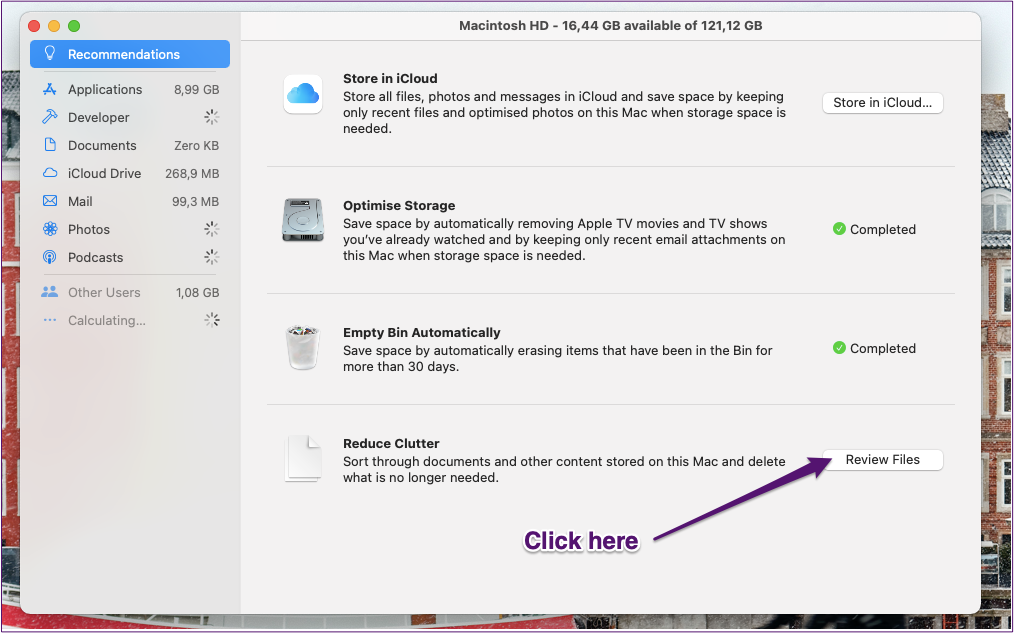Open the Podcasts category
Image resolution: width=1014 pixels, height=633 pixels.
[x=129, y=257]
